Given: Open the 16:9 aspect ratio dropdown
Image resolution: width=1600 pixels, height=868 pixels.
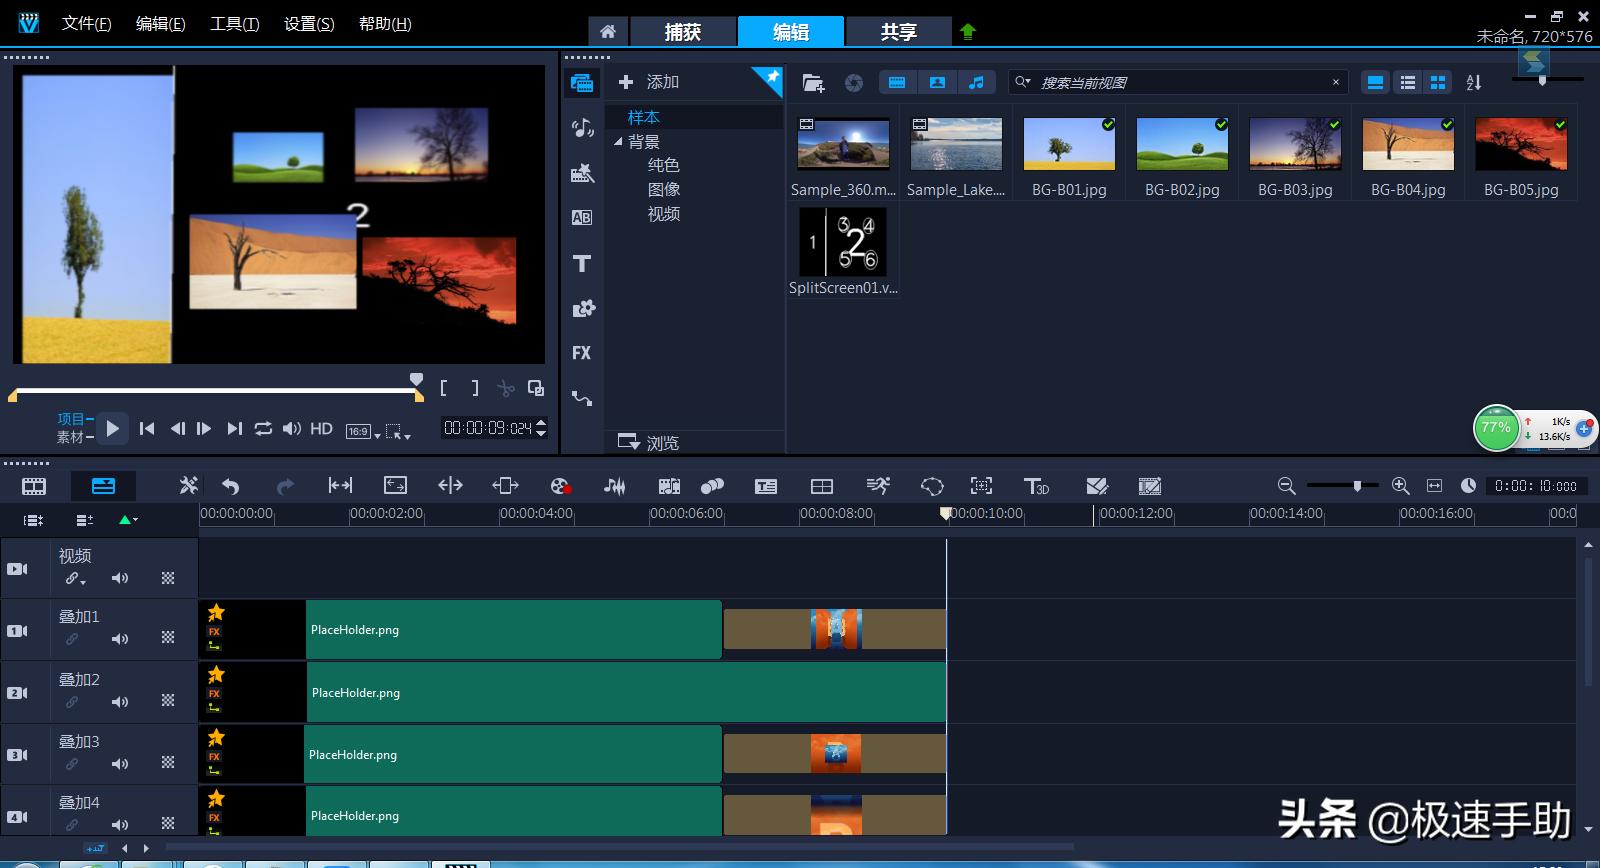Looking at the screenshot, I should [x=363, y=432].
